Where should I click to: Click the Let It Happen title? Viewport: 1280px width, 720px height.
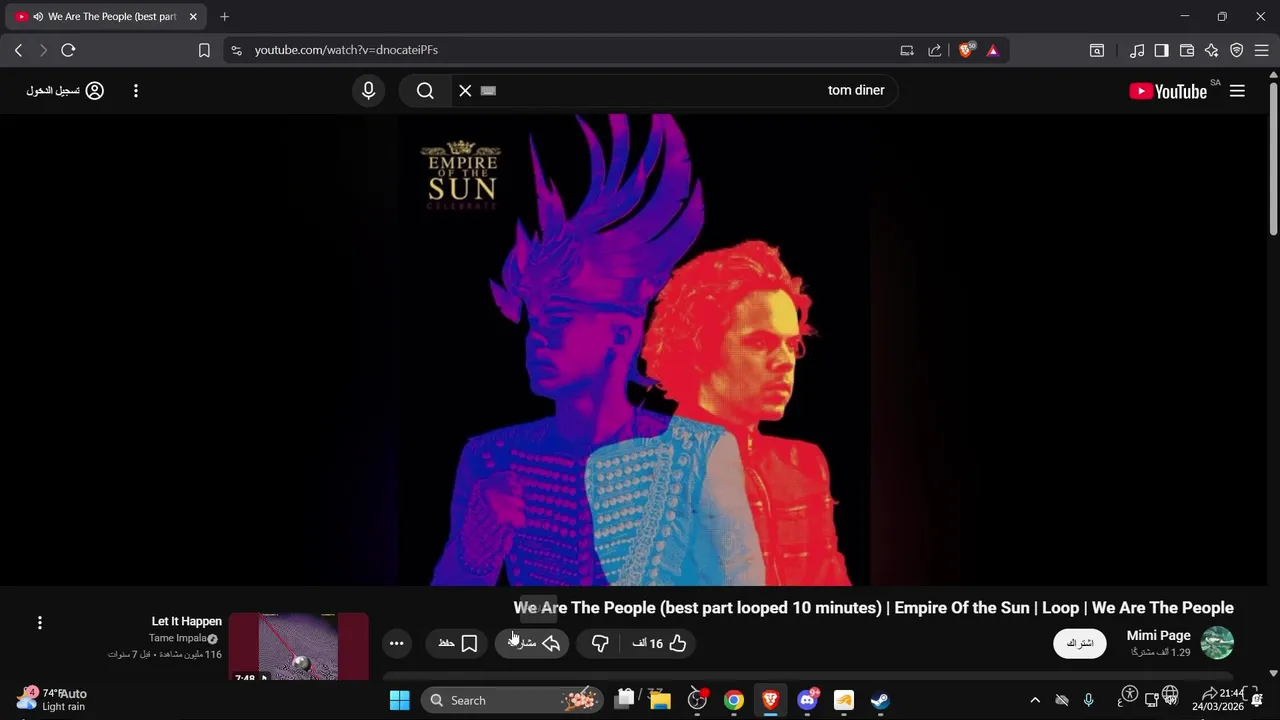(x=187, y=621)
